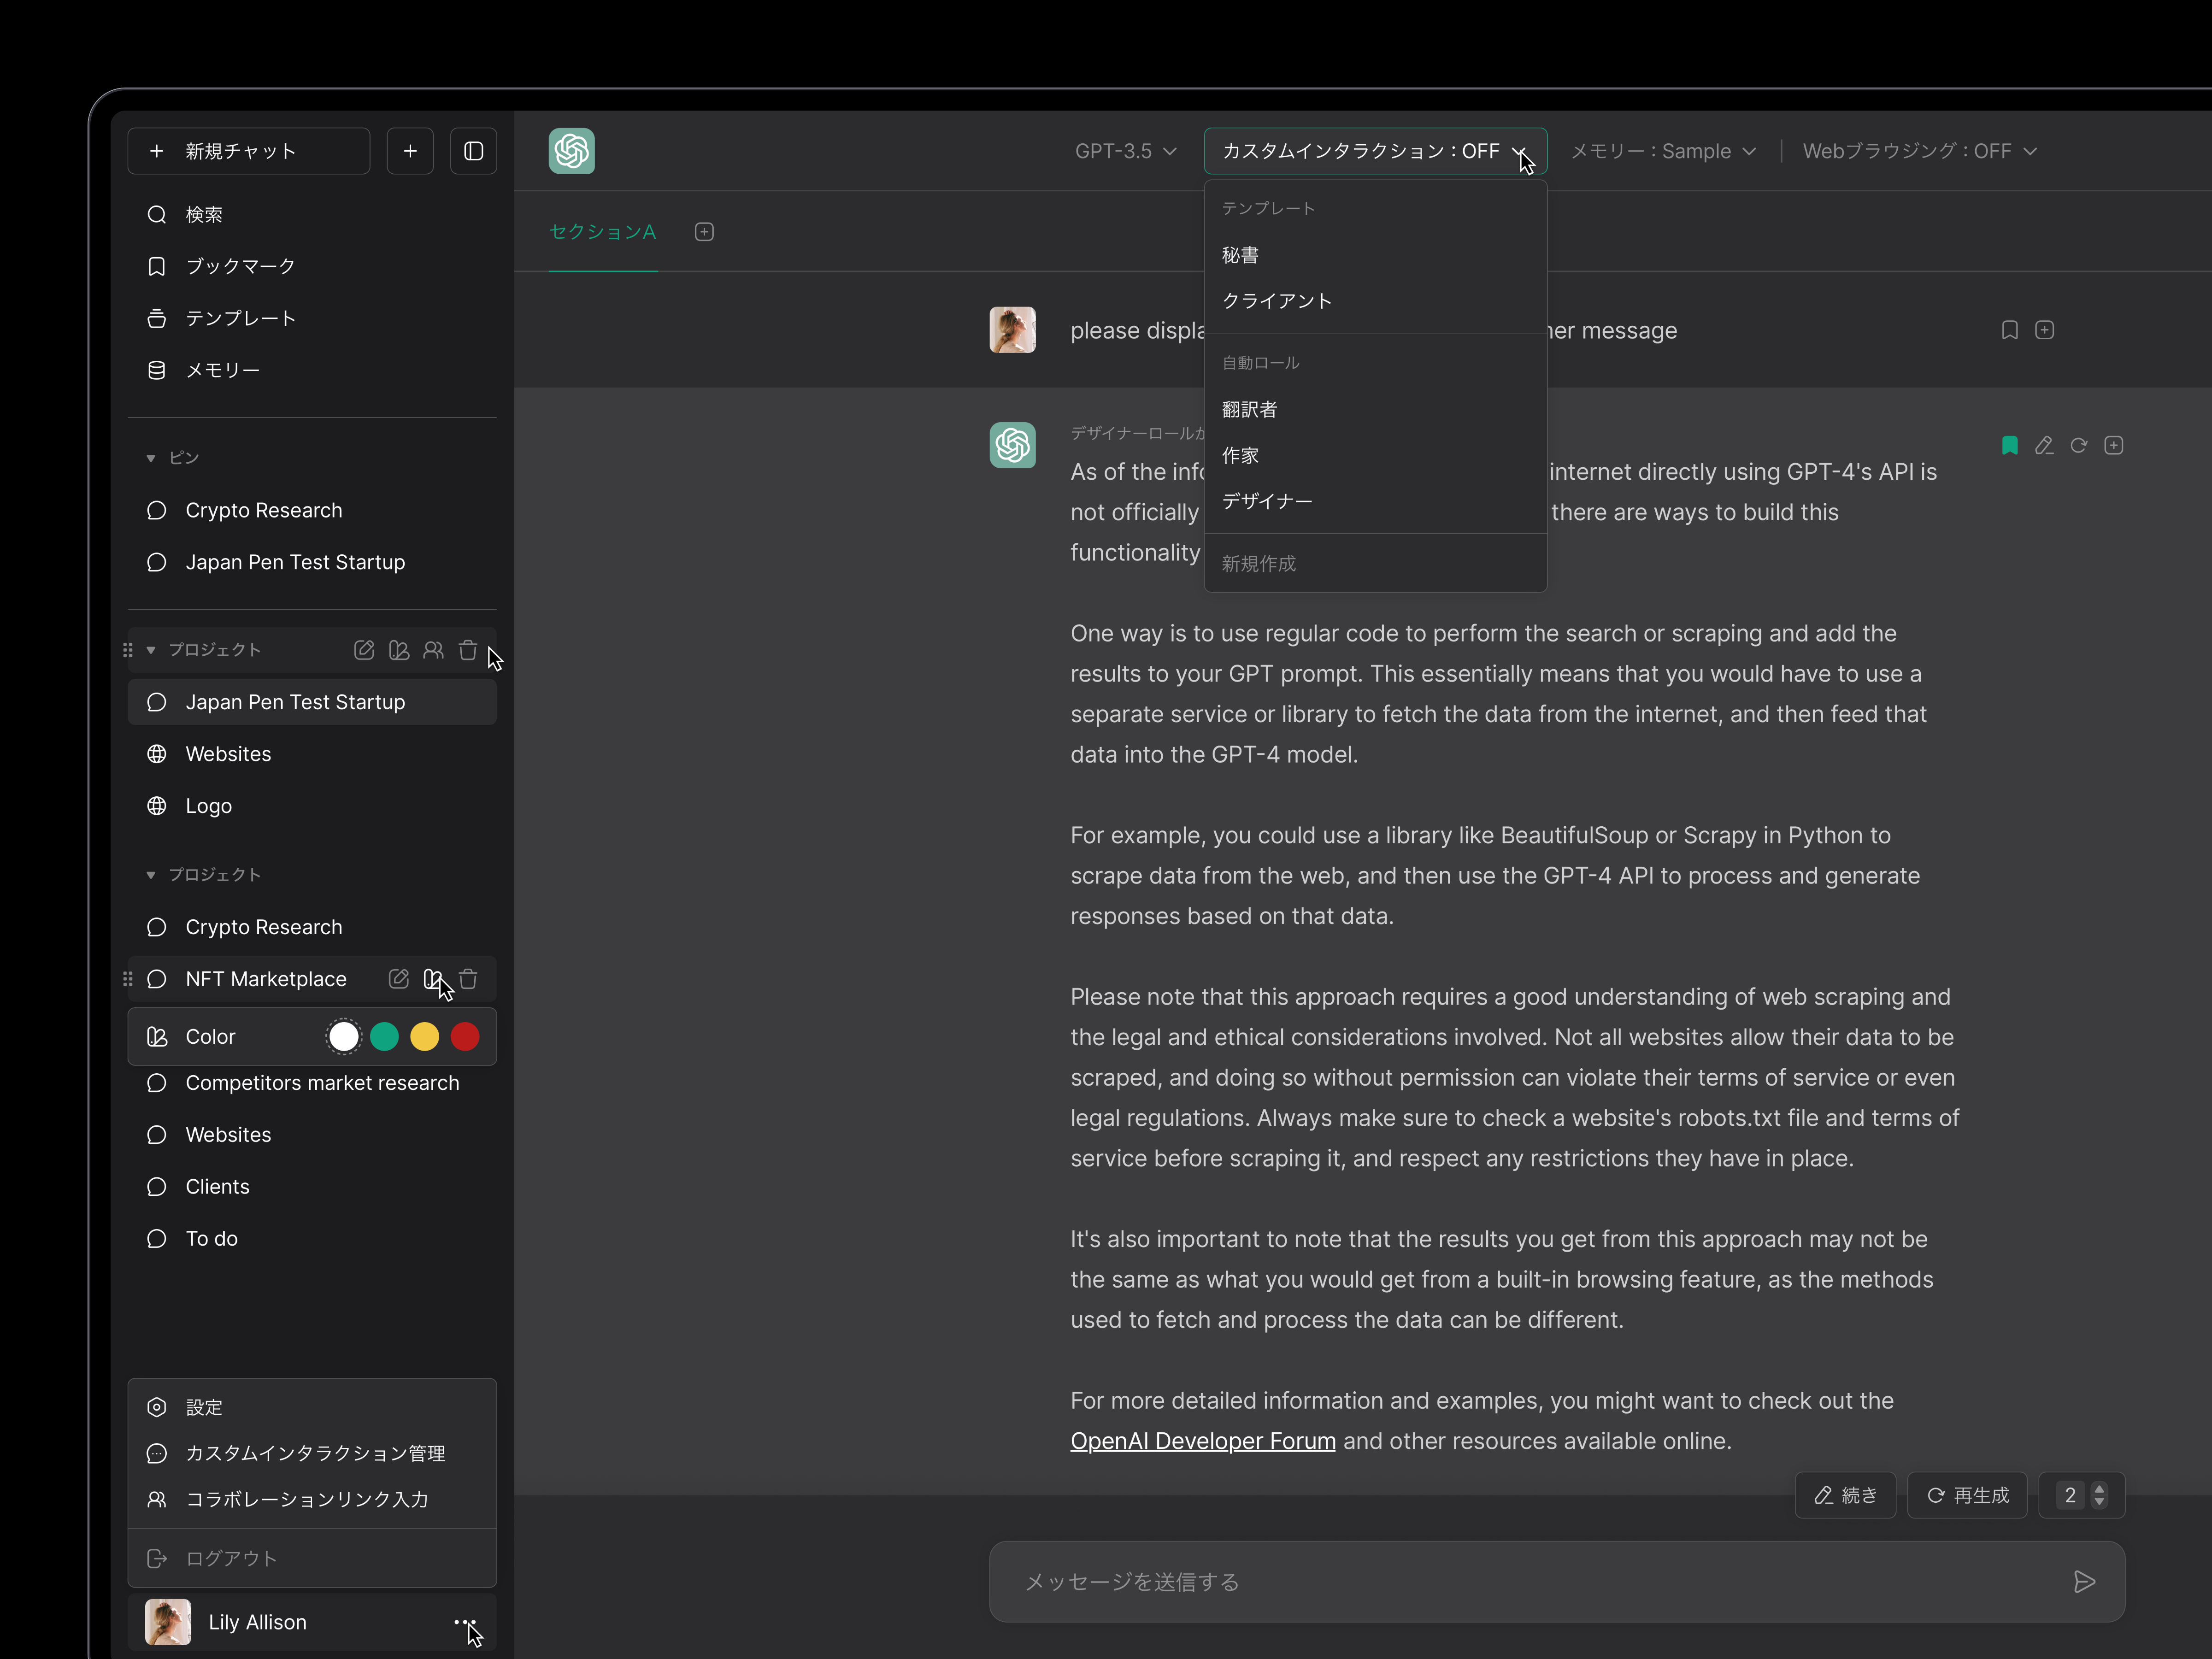Open the Webブラウジング: OFF dropdown

click(1919, 151)
